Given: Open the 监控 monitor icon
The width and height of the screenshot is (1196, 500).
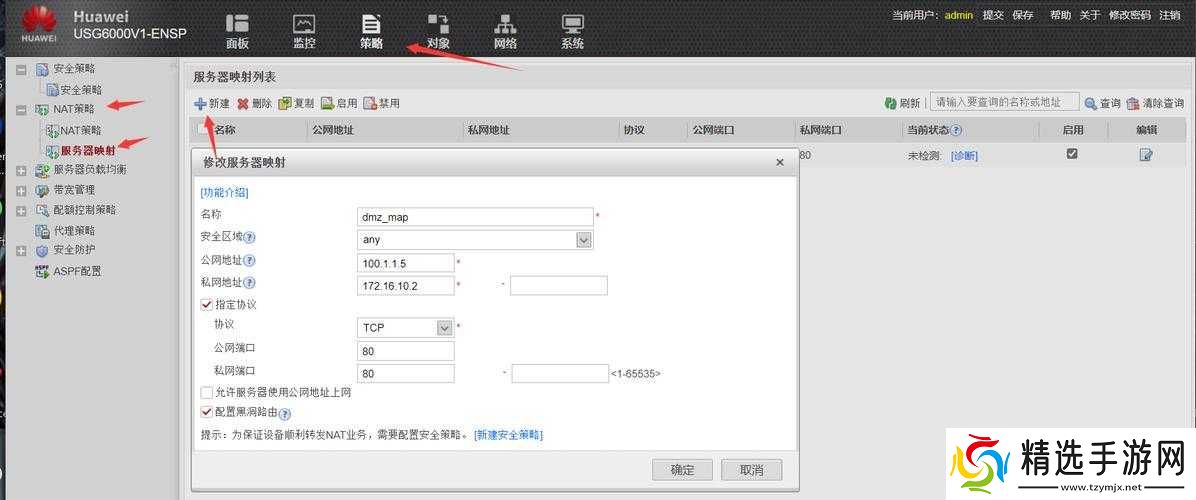Looking at the screenshot, I should pyautogui.click(x=304, y=24).
